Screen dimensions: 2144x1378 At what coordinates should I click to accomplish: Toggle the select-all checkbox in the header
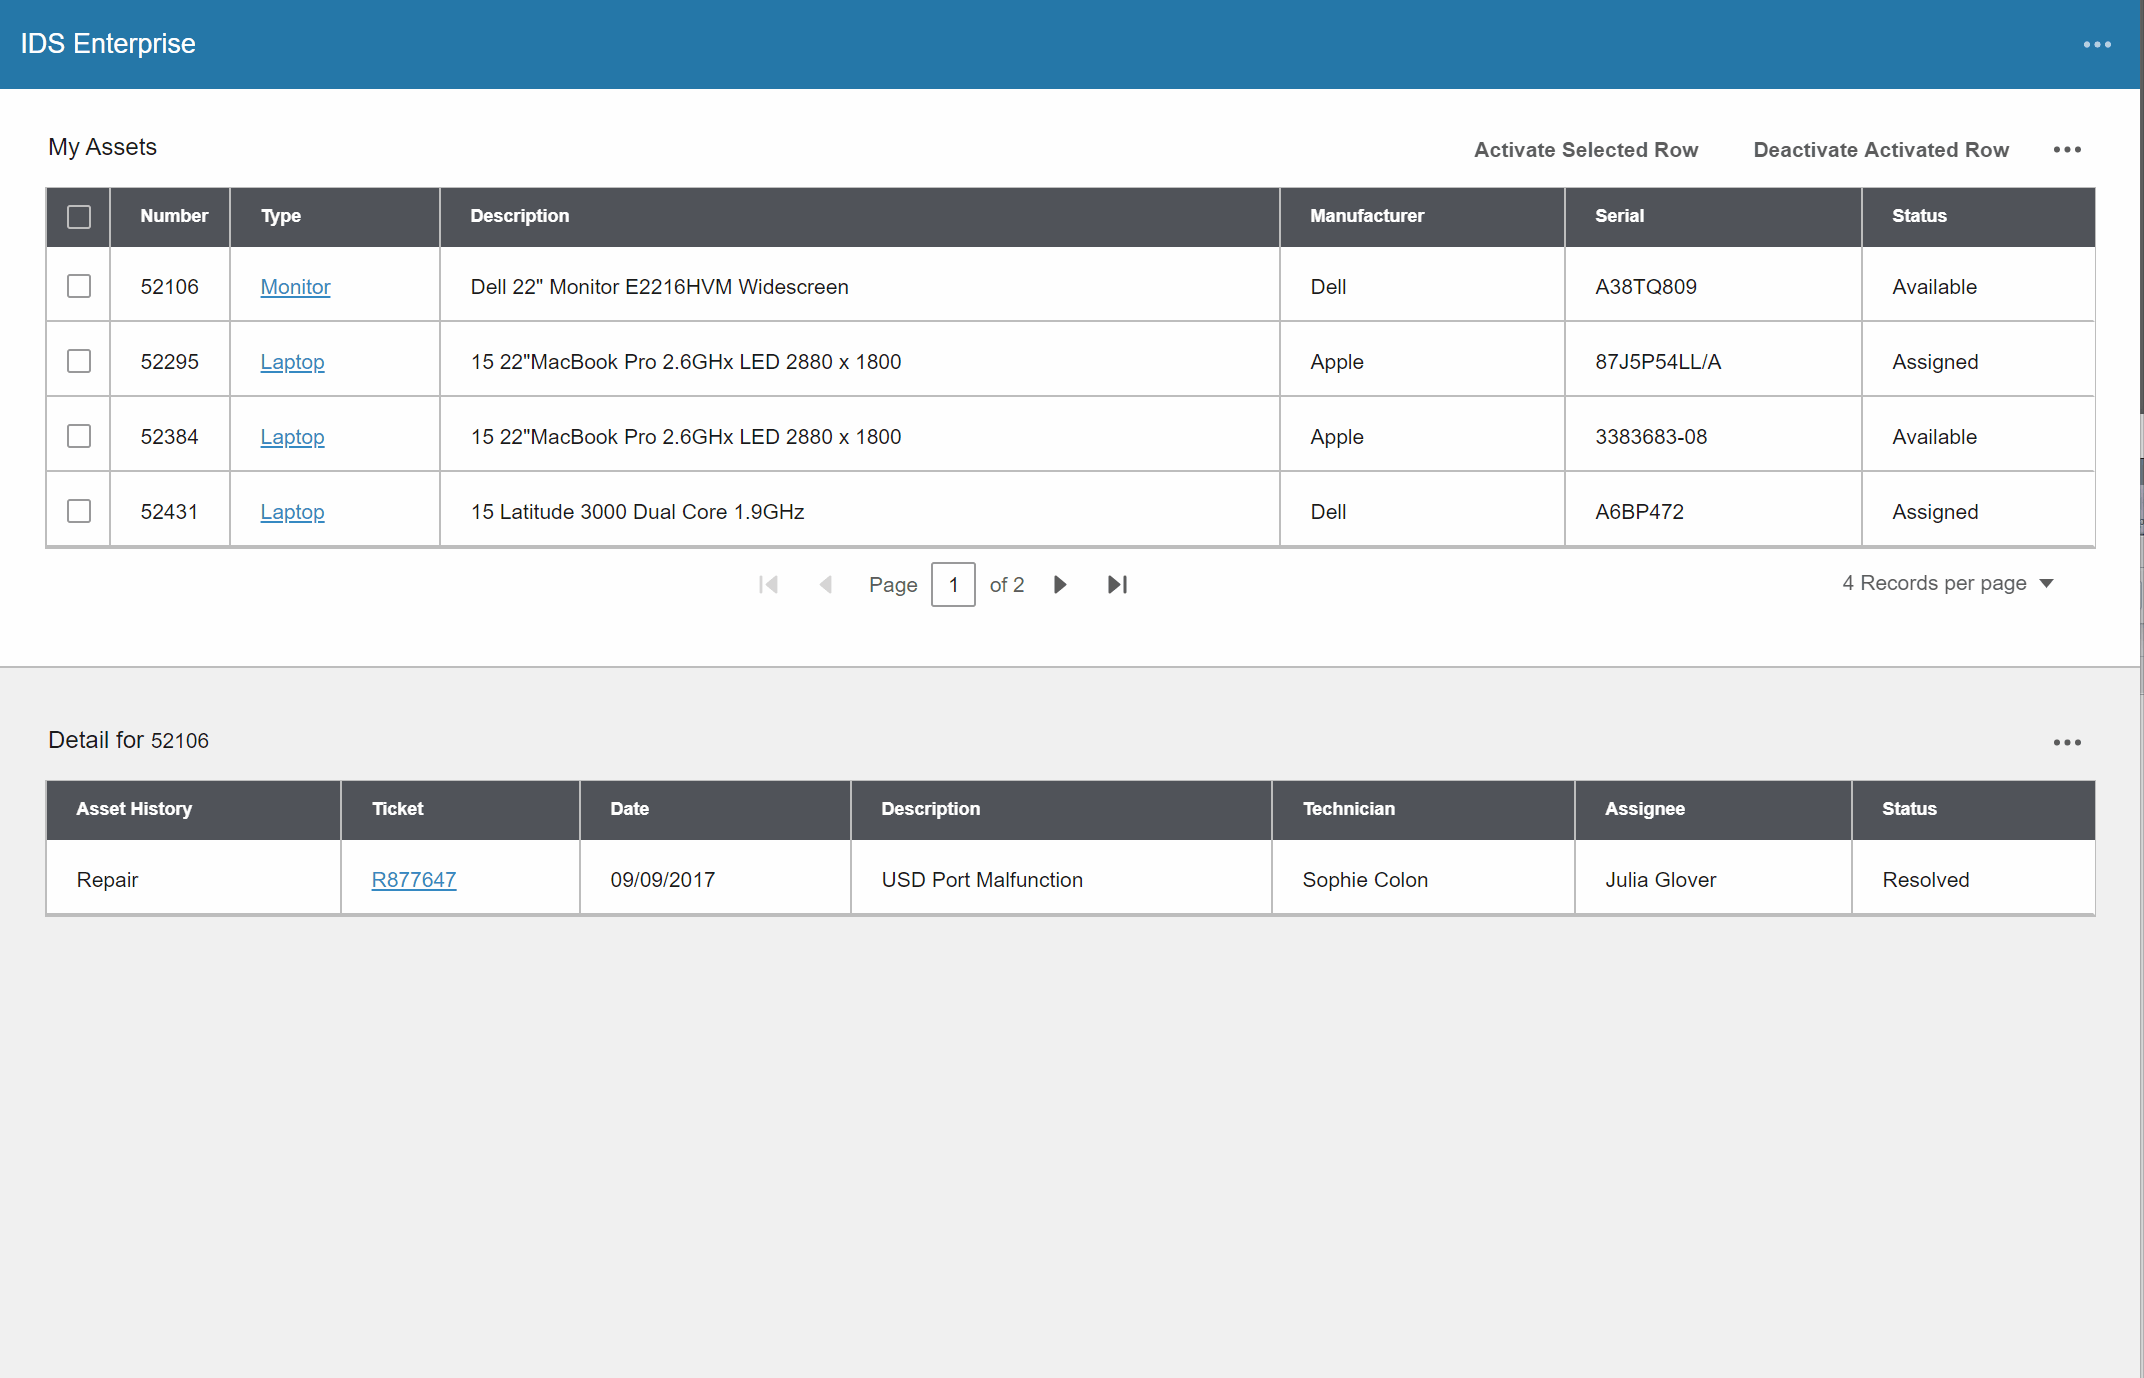[77, 216]
